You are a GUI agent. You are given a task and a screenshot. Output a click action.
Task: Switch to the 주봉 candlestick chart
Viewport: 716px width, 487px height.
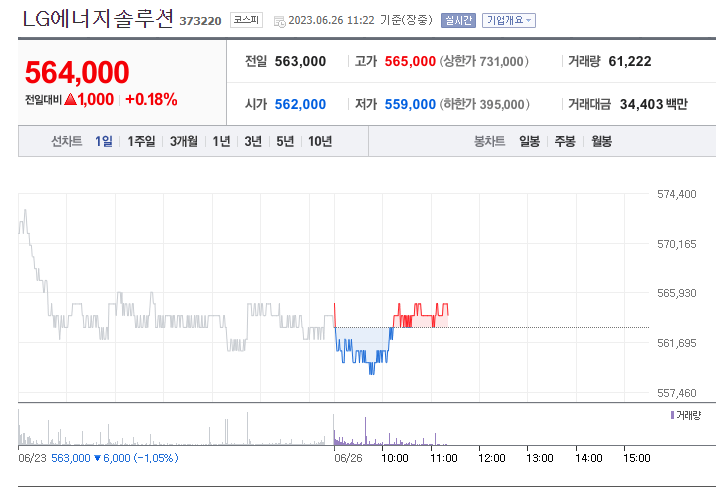(565, 141)
